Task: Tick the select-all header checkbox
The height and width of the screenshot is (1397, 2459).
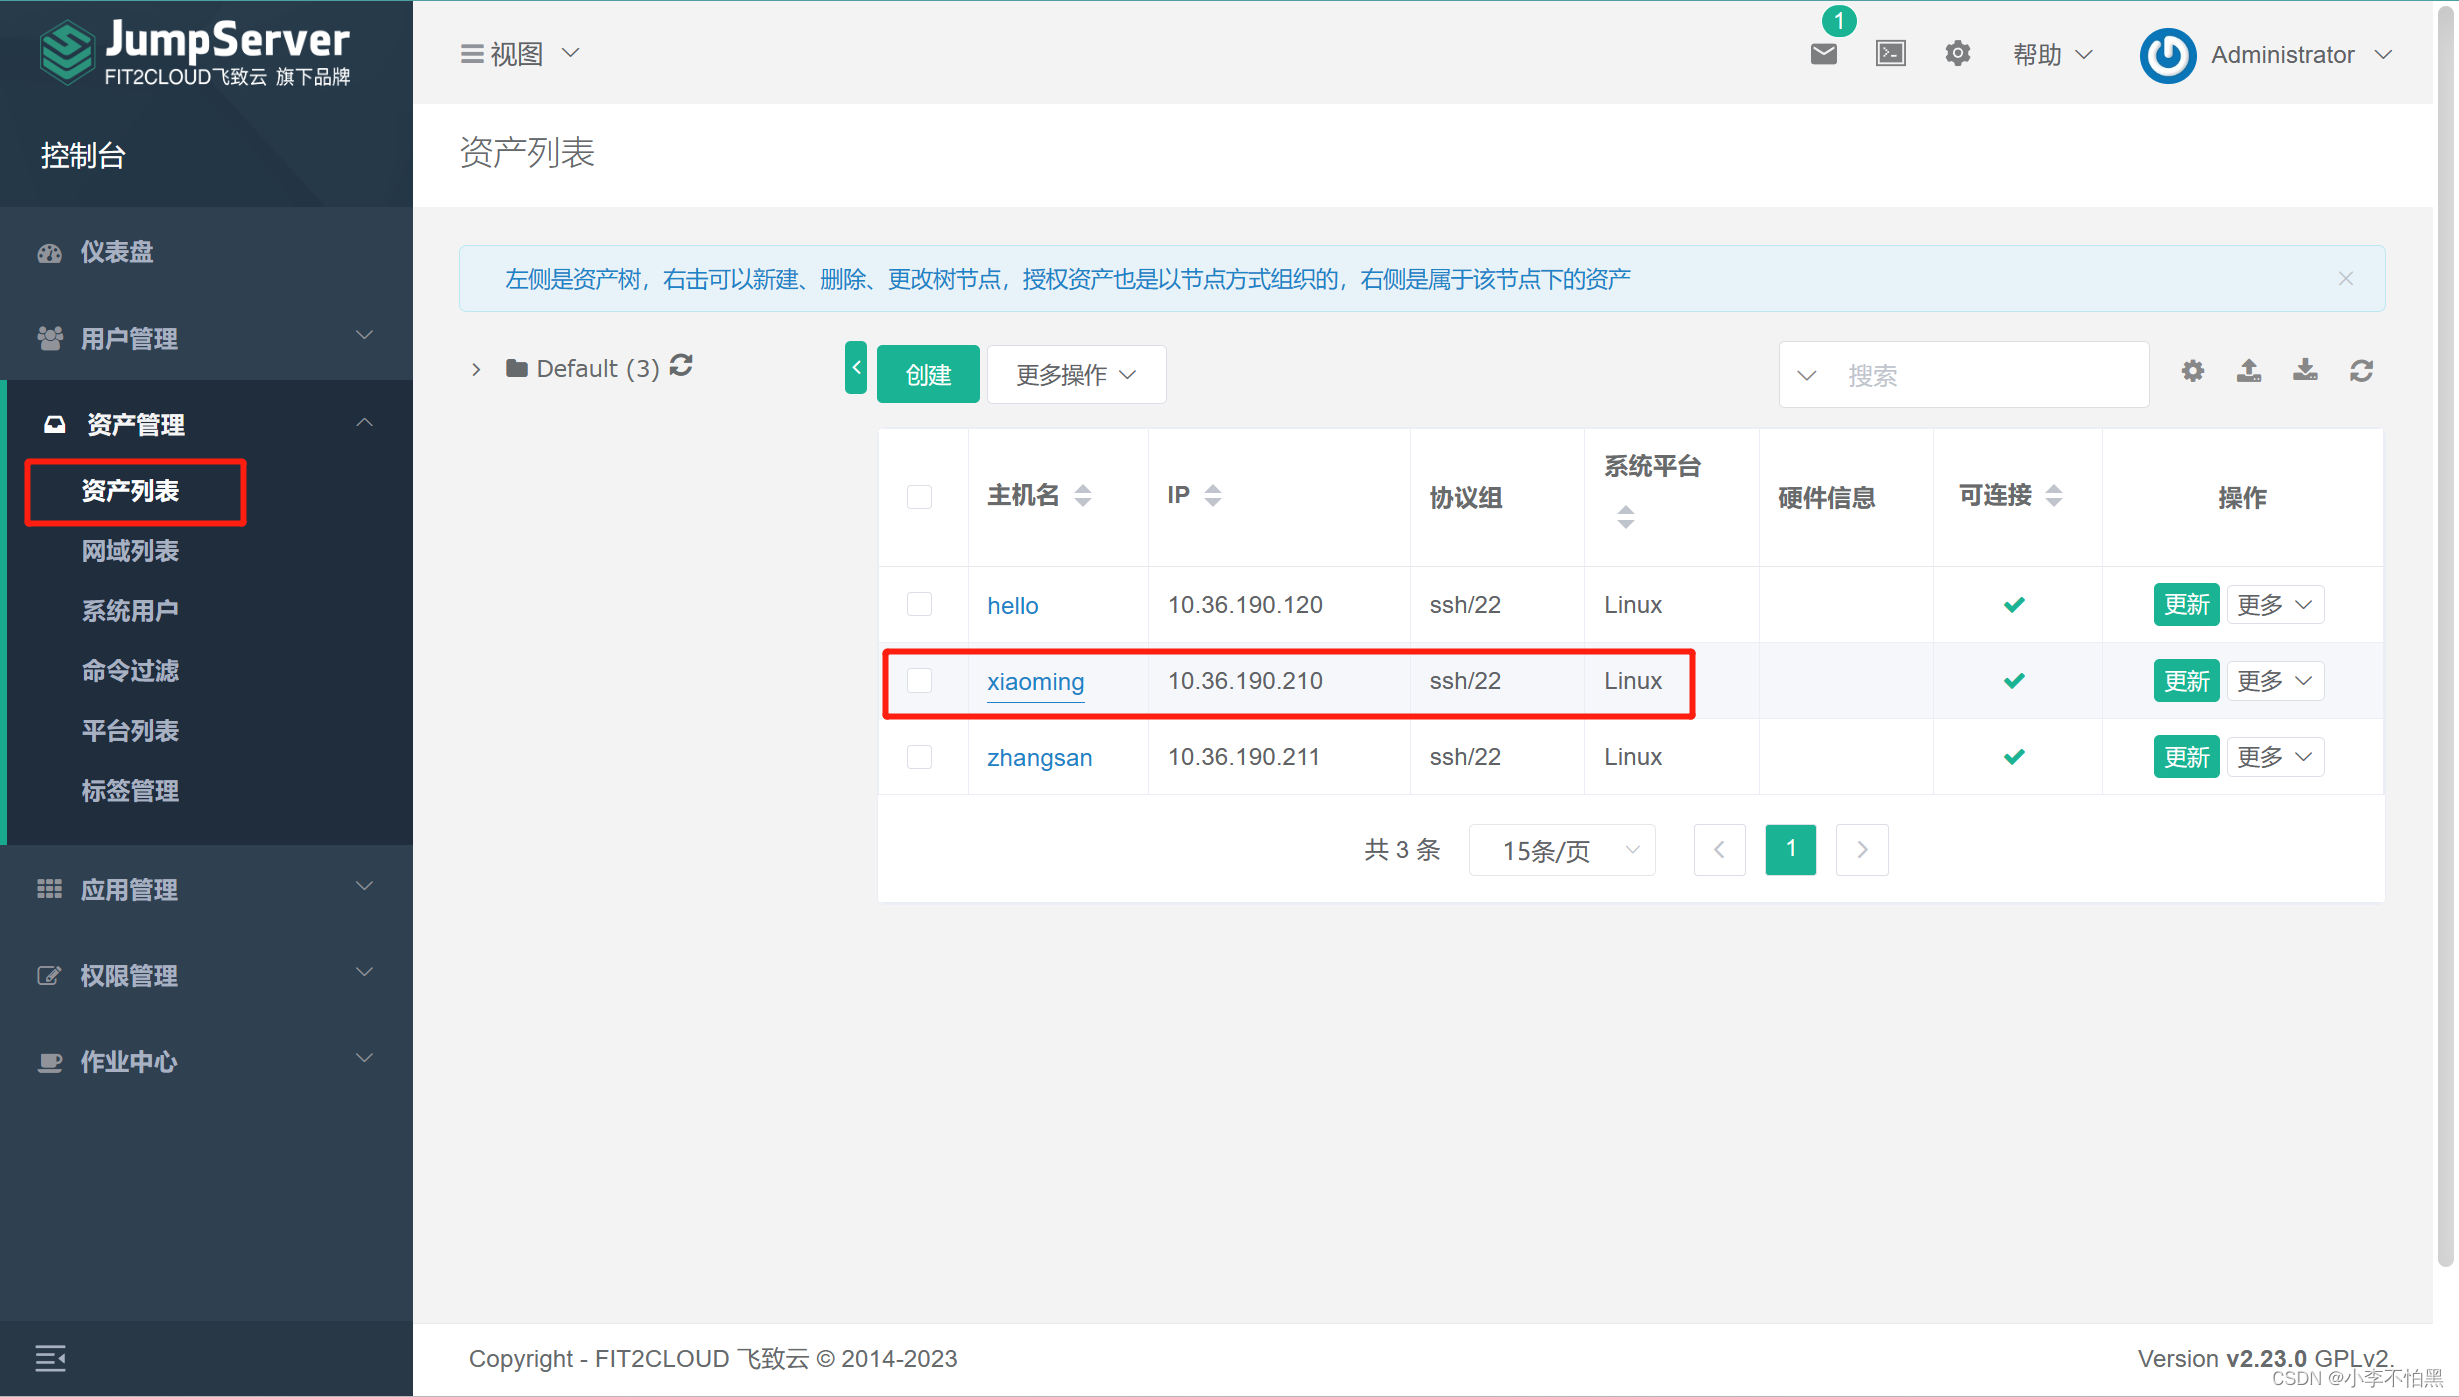Action: 919,497
